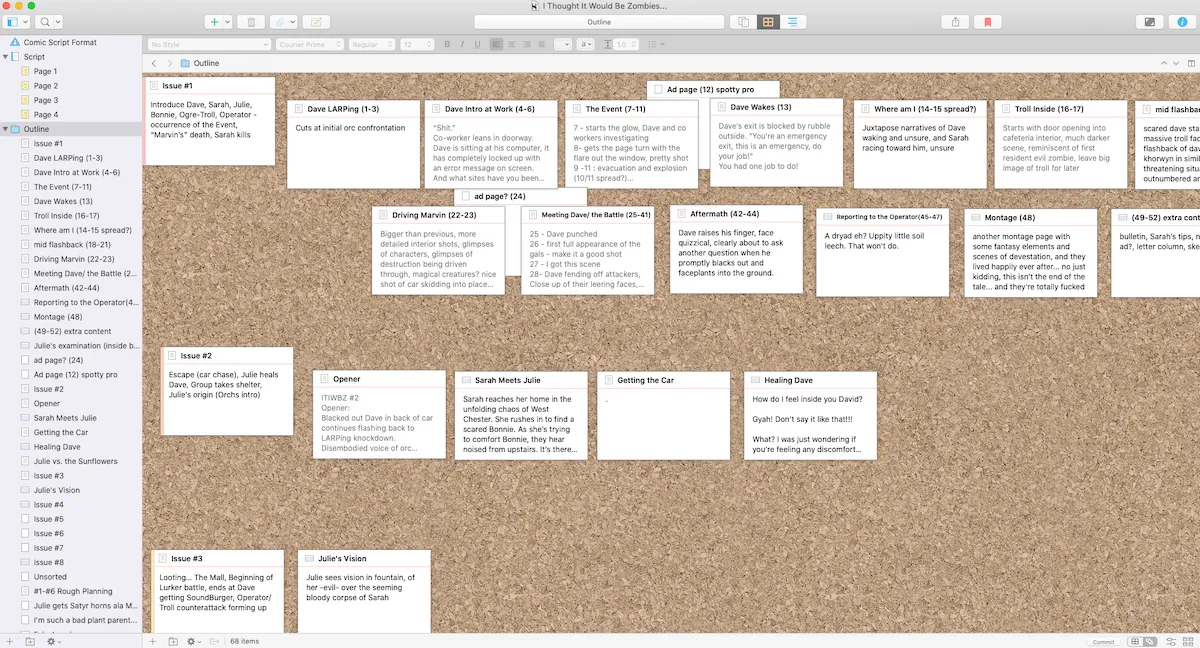The height and width of the screenshot is (648, 1200).
Task: Open the Inspector info panel
Action: pos(1180,21)
